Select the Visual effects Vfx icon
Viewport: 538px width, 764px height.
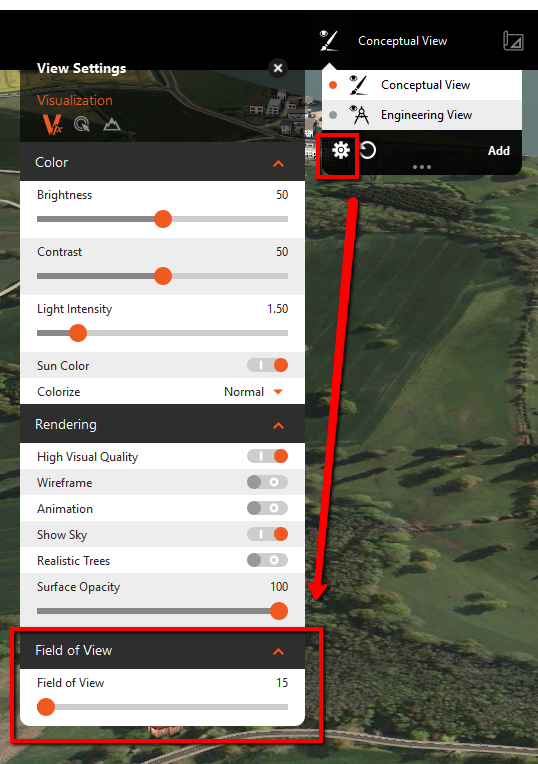click(x=52, y=124)
